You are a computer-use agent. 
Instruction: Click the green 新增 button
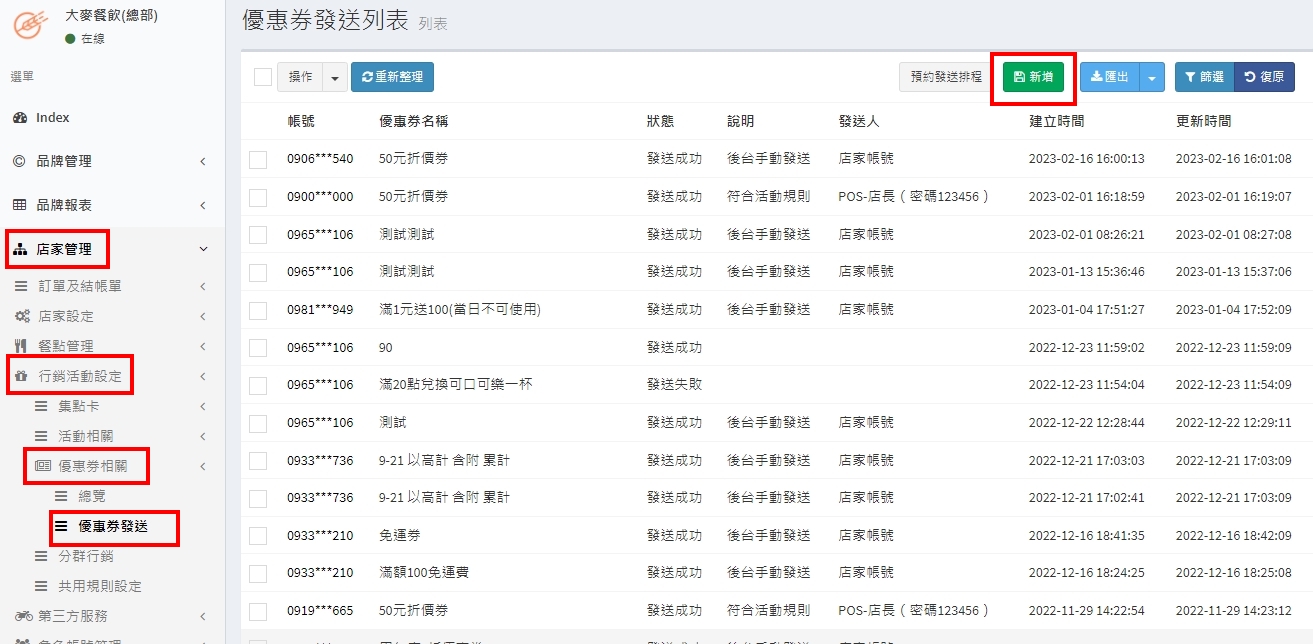click(x=1033, y=77)
